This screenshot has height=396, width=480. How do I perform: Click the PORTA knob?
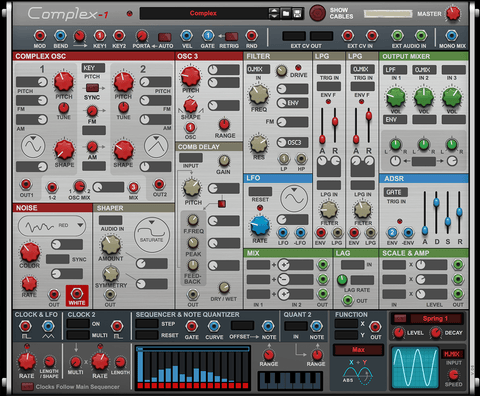point(142,36)
